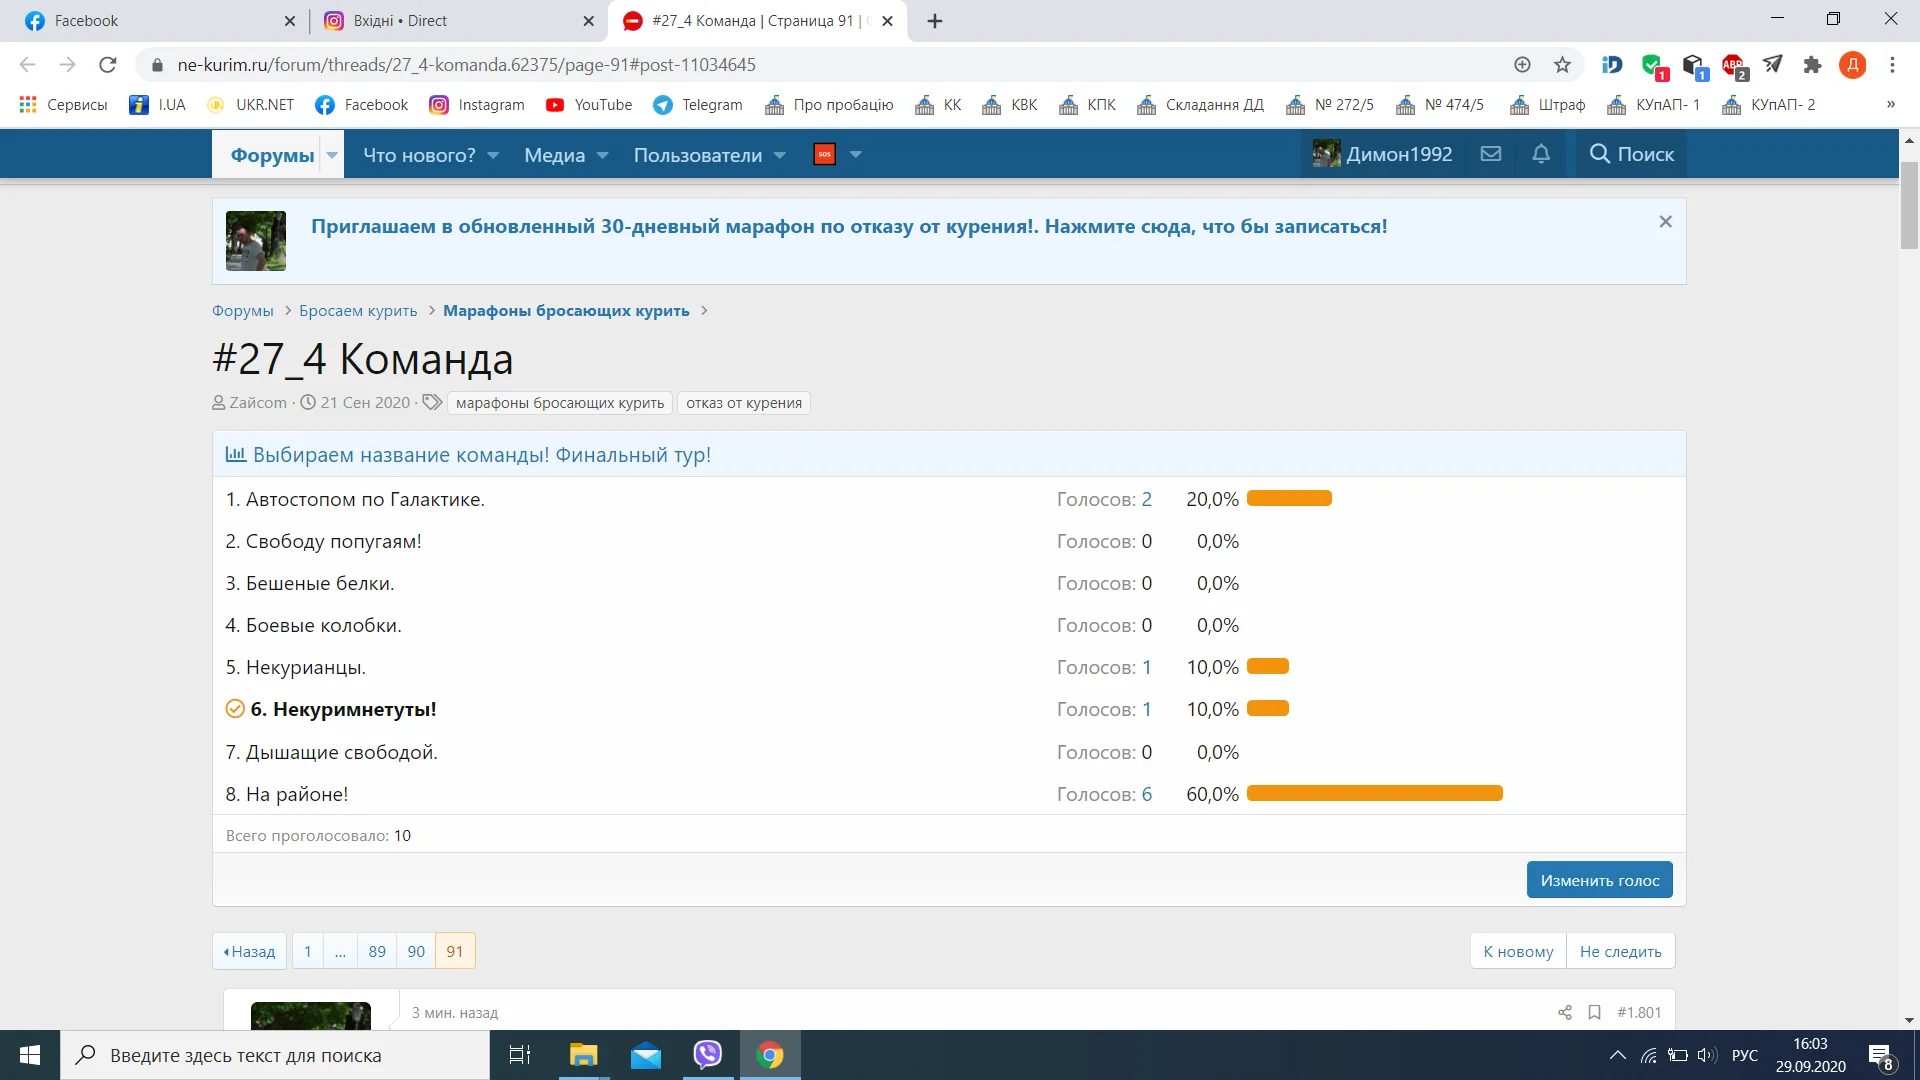Screen dimensions: 1920x1080
Task: Open page 90 of the thread
Action: 416,951
